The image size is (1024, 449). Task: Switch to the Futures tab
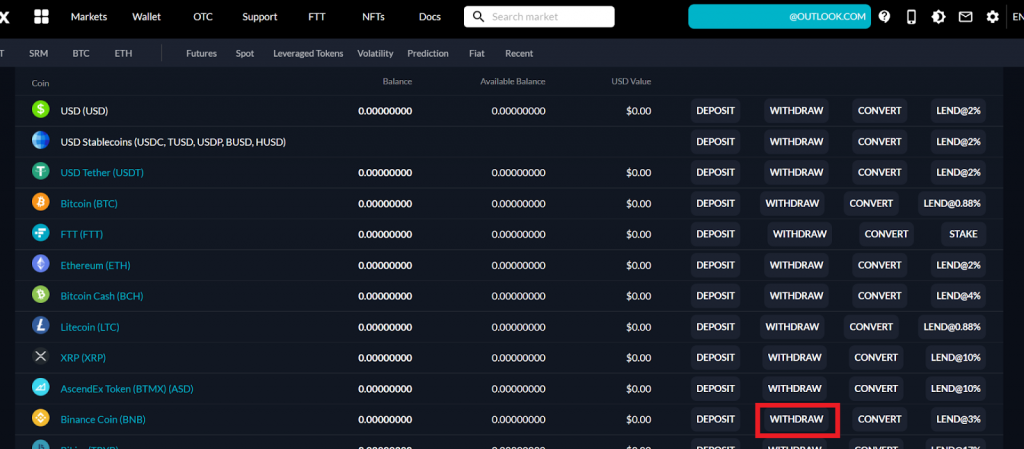[201, 54]
